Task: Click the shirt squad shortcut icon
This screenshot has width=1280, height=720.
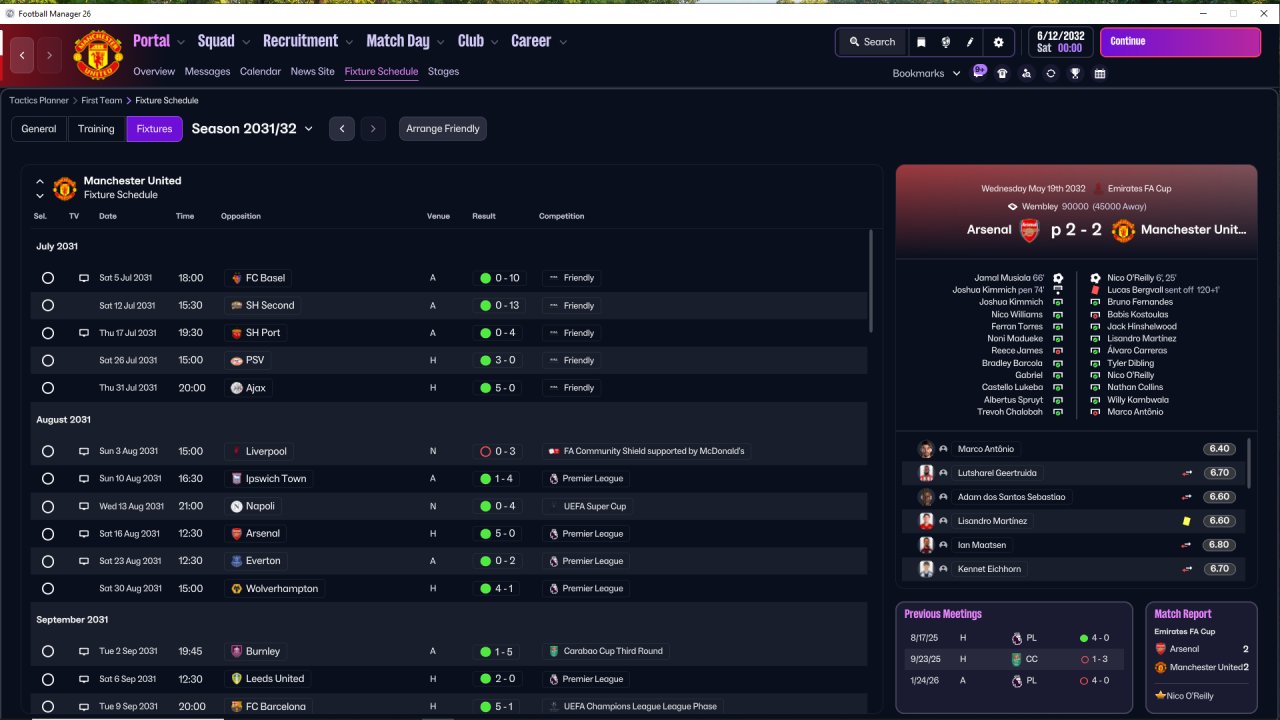Action: pyautogui.click(x=1002, y=73)
